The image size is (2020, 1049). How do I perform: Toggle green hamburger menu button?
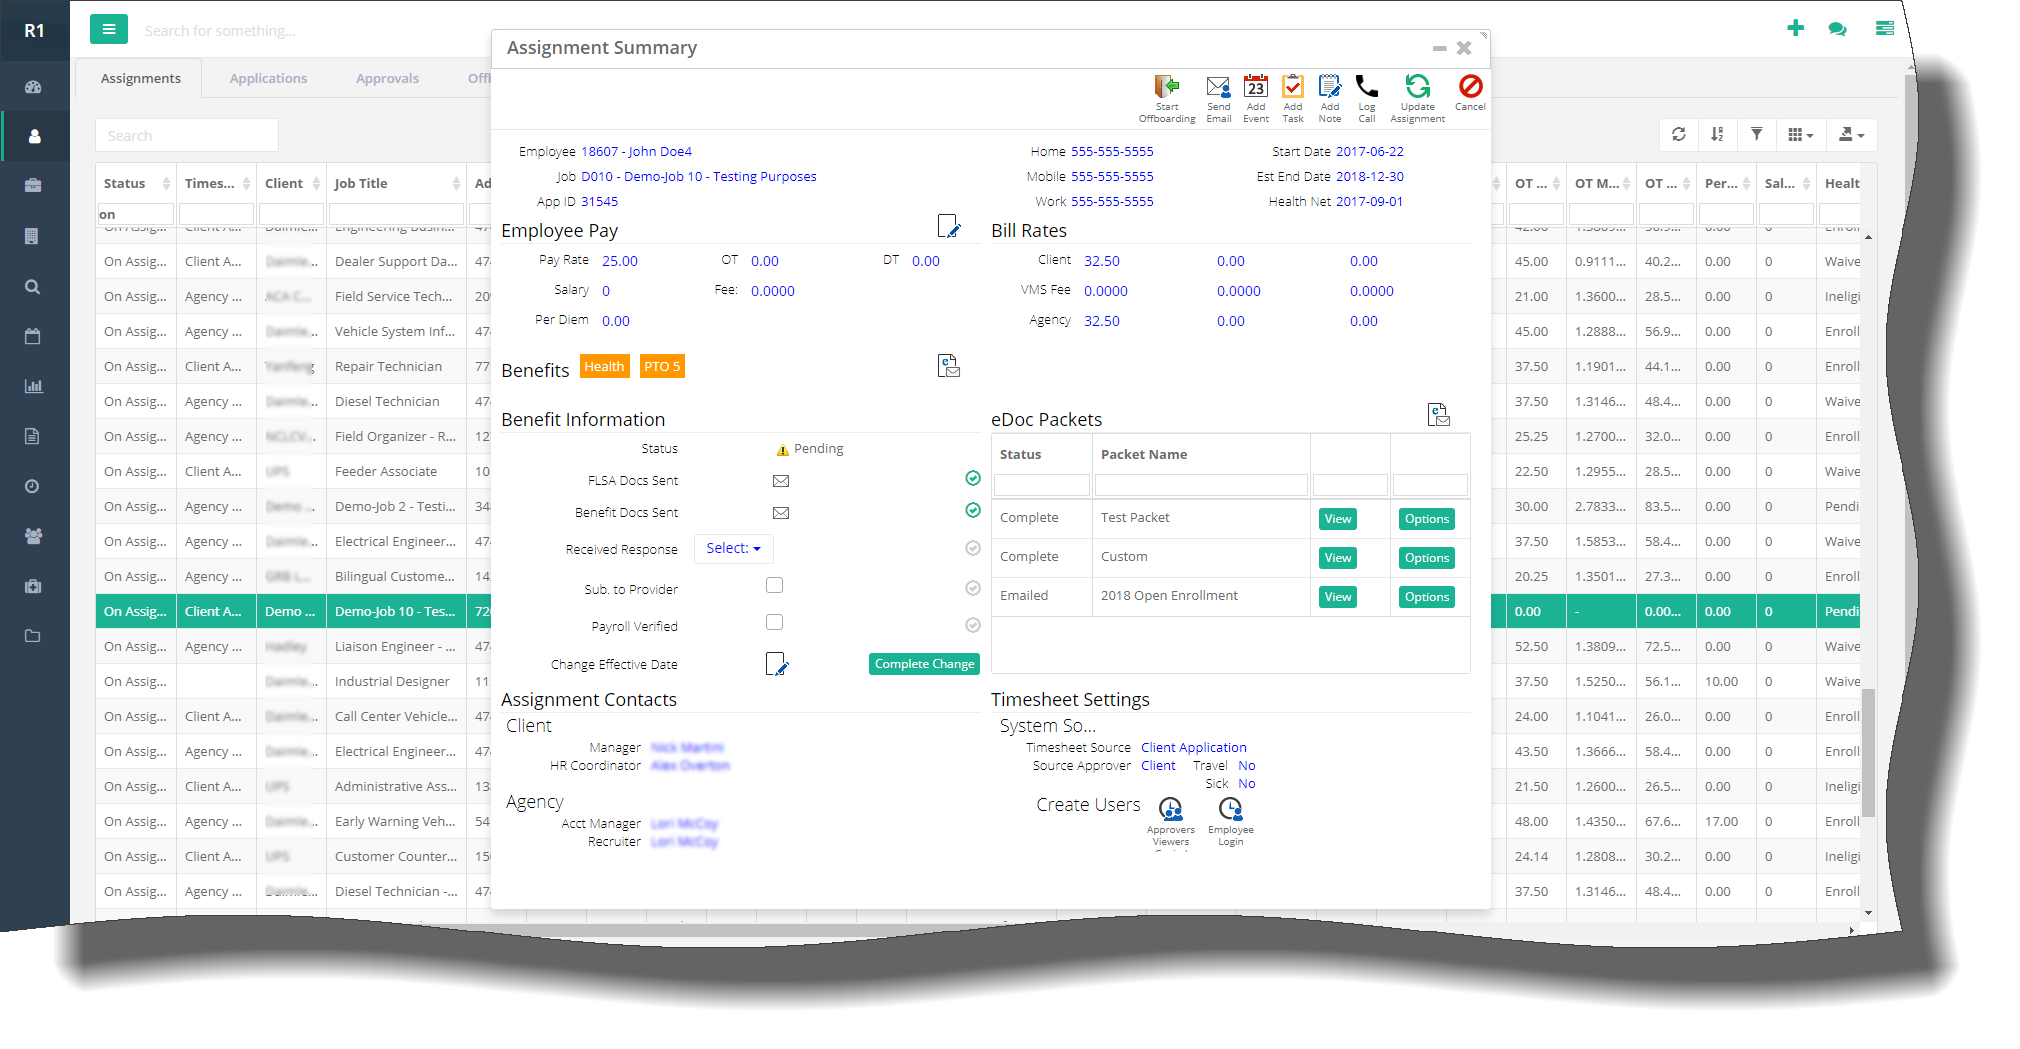(108, 29)
